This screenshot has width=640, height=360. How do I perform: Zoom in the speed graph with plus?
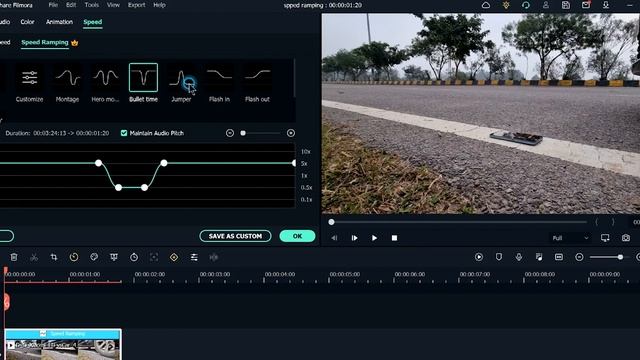click(291, 133)
